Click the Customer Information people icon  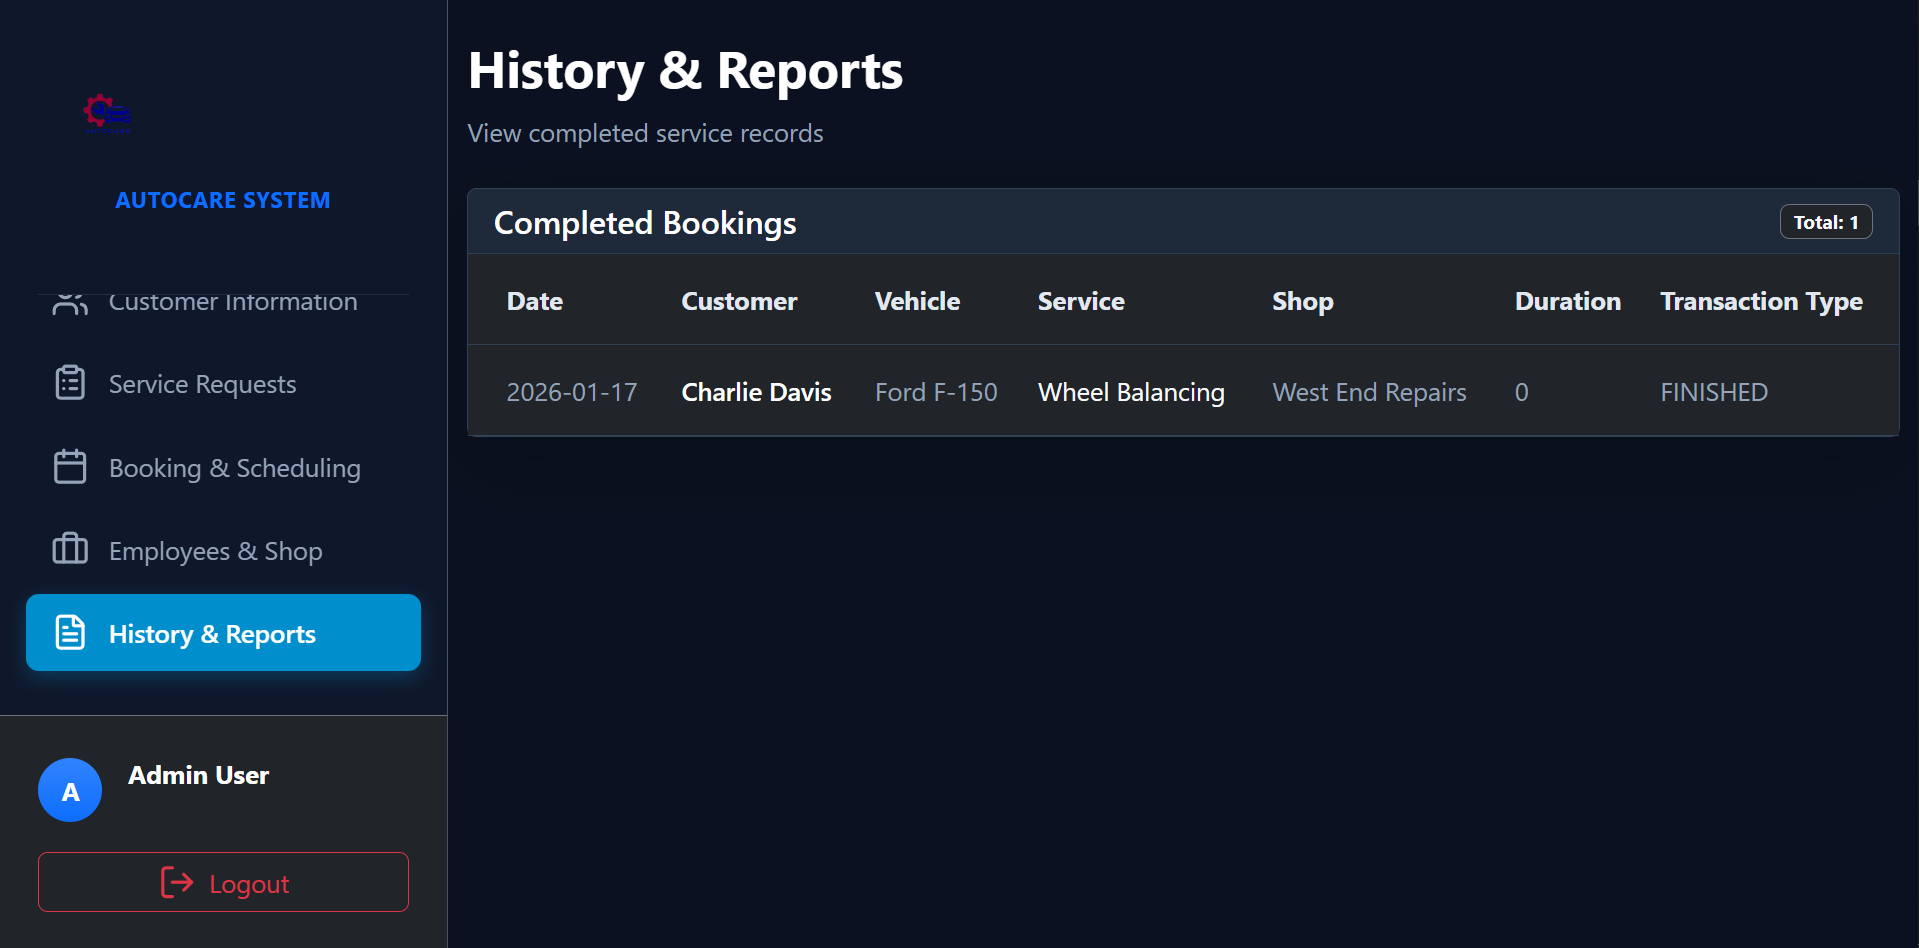click(70, 303)
